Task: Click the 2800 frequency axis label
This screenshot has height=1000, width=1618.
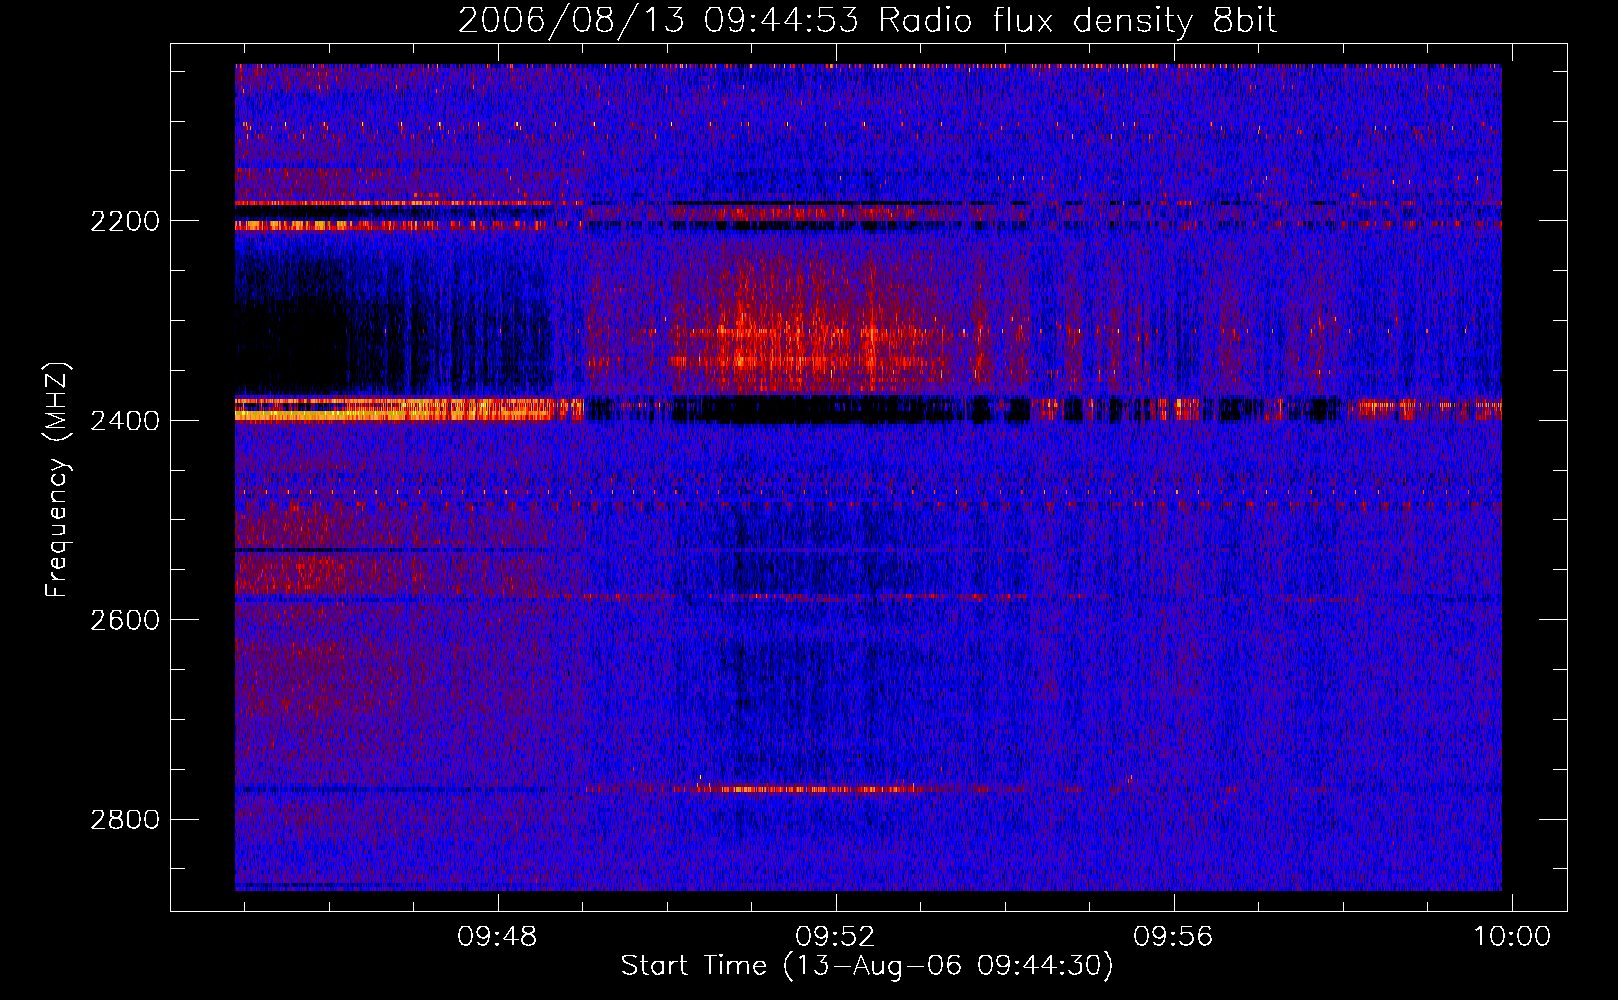Action: click(125, 820)
